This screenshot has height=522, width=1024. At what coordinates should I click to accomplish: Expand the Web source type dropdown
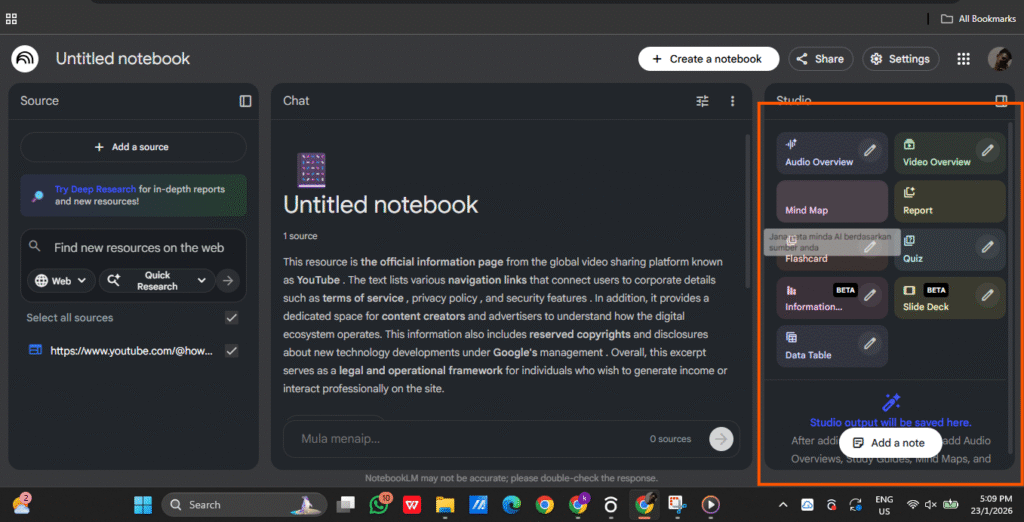tap(62, 281)
